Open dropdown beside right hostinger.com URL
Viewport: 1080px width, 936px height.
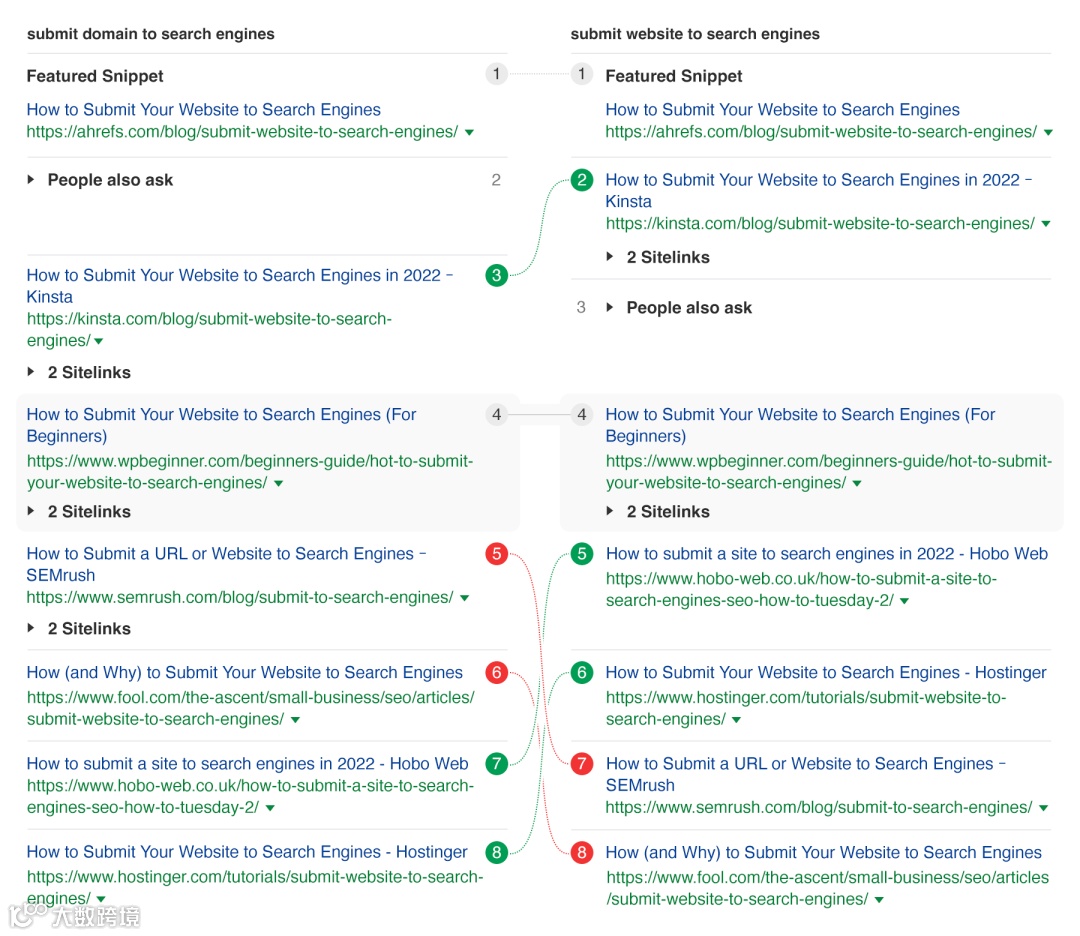736,720
